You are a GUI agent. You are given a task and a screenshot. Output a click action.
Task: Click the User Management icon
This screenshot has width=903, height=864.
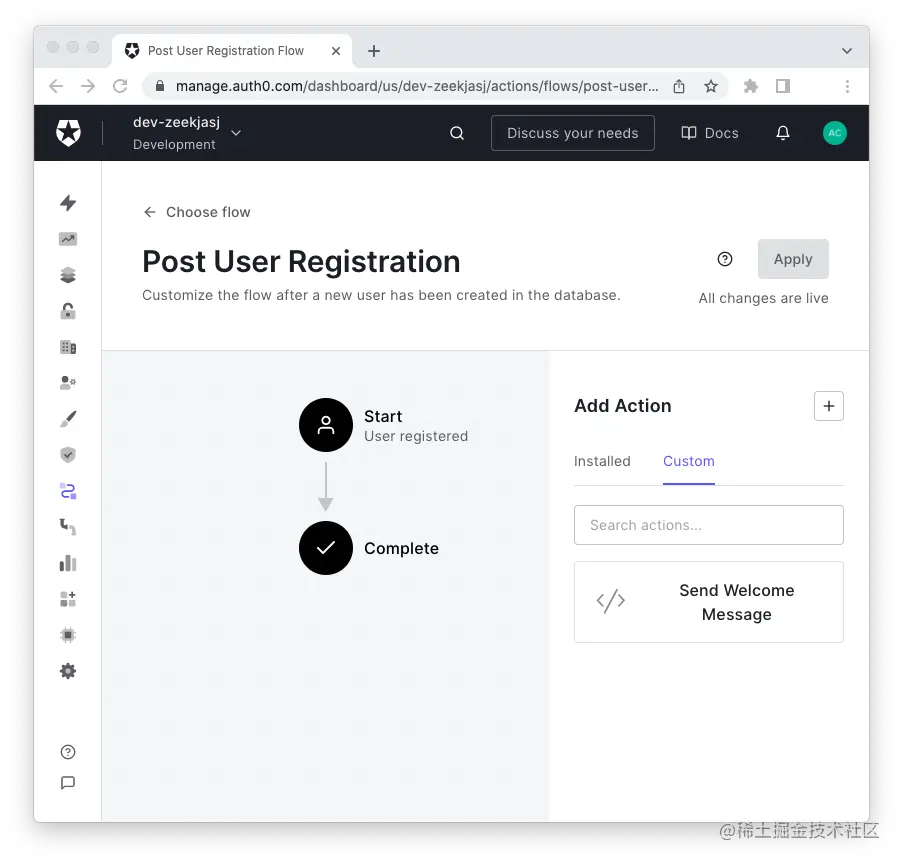click(68, 382)
